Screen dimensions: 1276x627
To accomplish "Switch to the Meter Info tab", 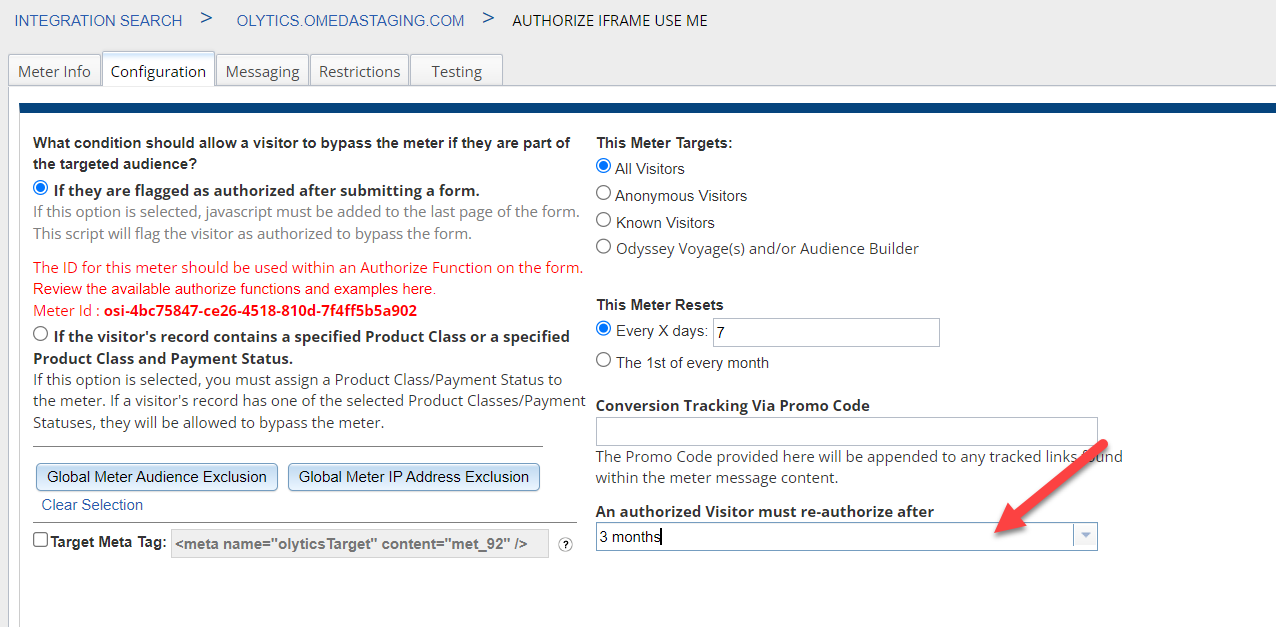I will (54, 72).
